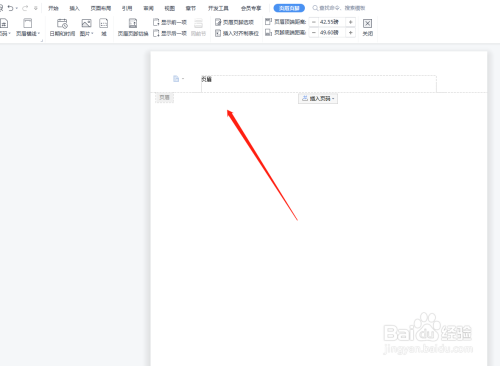Click the Undo arrow icon

pyautogui.click(x=11, y=8)
